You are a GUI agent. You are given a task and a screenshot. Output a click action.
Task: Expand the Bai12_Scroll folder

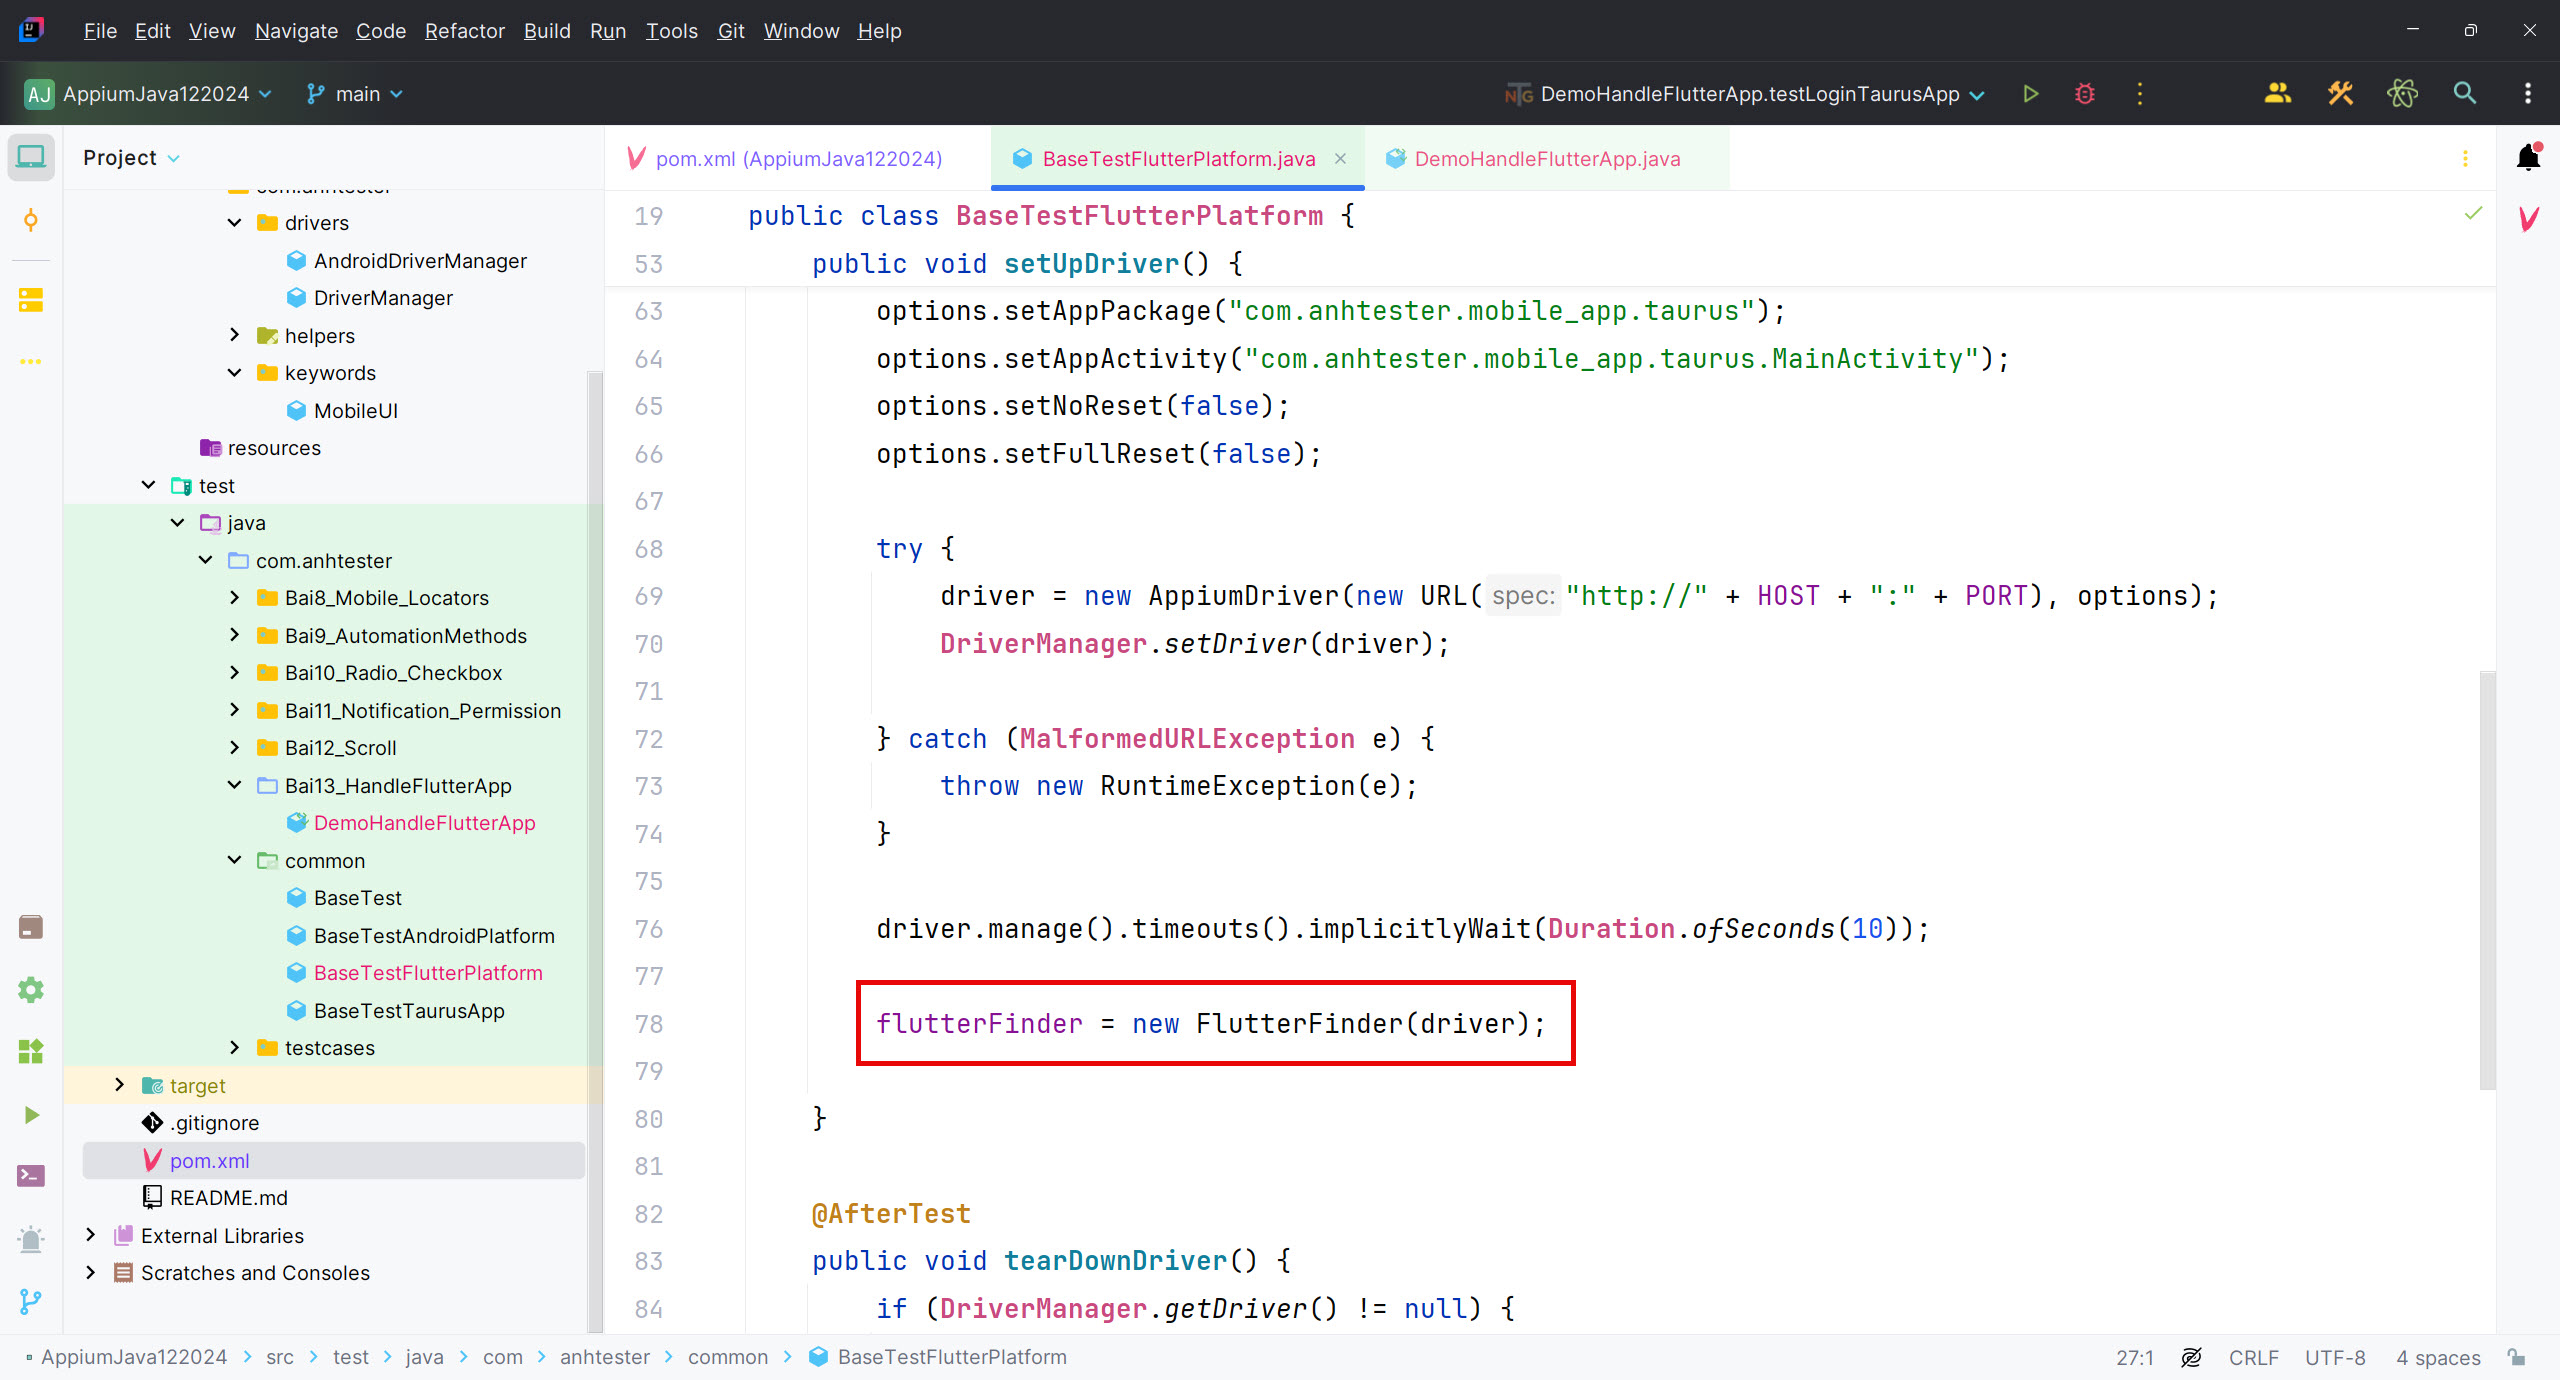point(234,748)
